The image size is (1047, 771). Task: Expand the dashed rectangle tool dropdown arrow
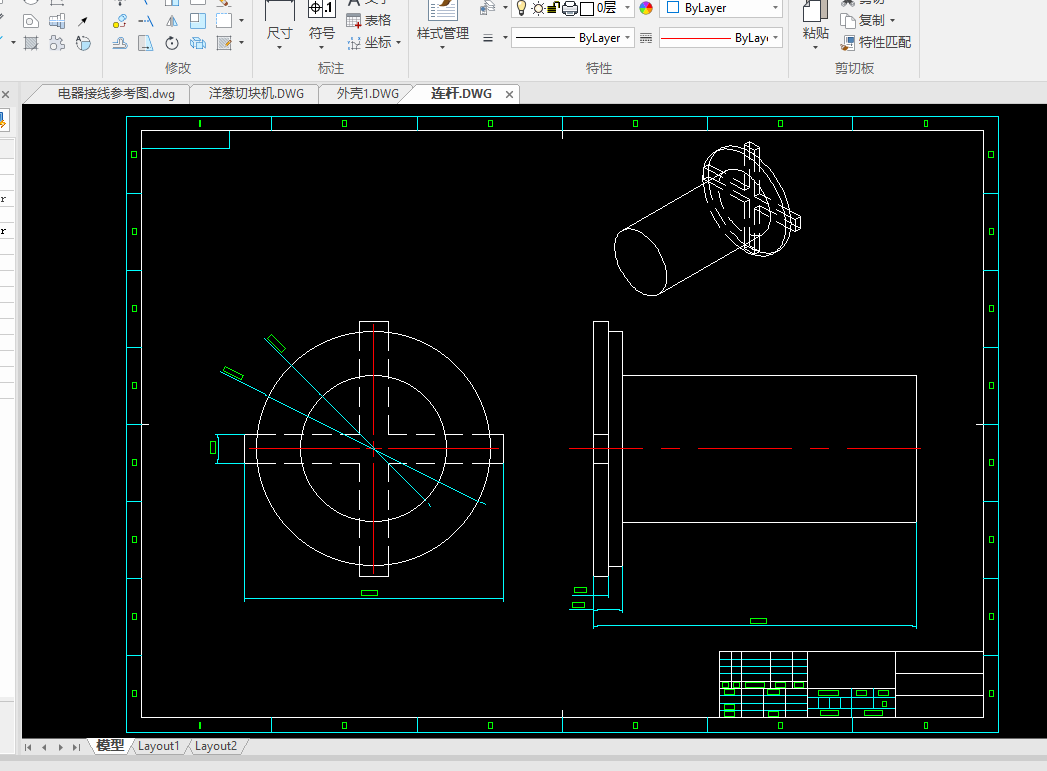coord(241,21)
